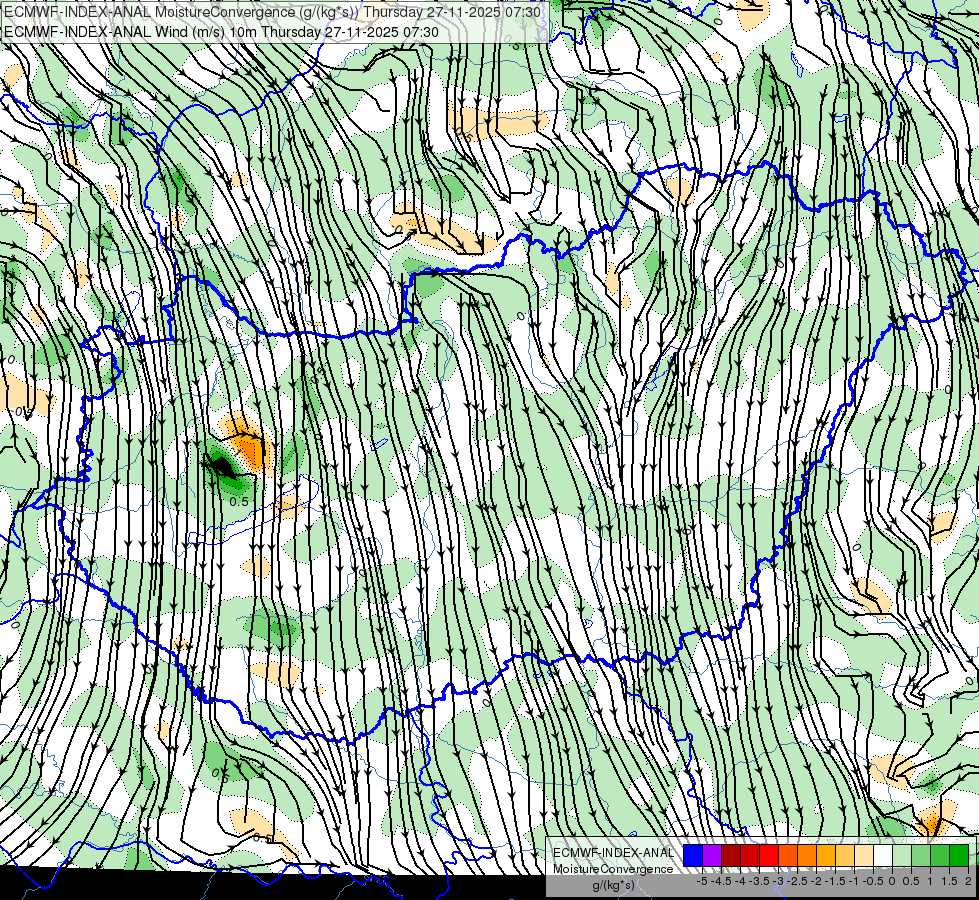Click the darkest green convergence core on the map
The height and width of the screenshot is (900, 979).
(x=222, y=465)
